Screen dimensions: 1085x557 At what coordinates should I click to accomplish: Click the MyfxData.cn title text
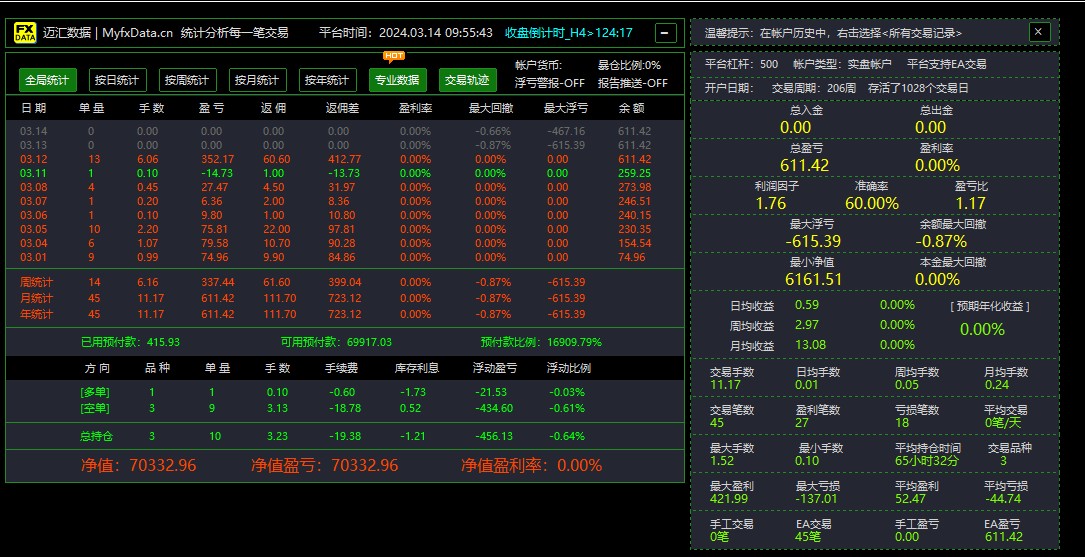[138, 33]
